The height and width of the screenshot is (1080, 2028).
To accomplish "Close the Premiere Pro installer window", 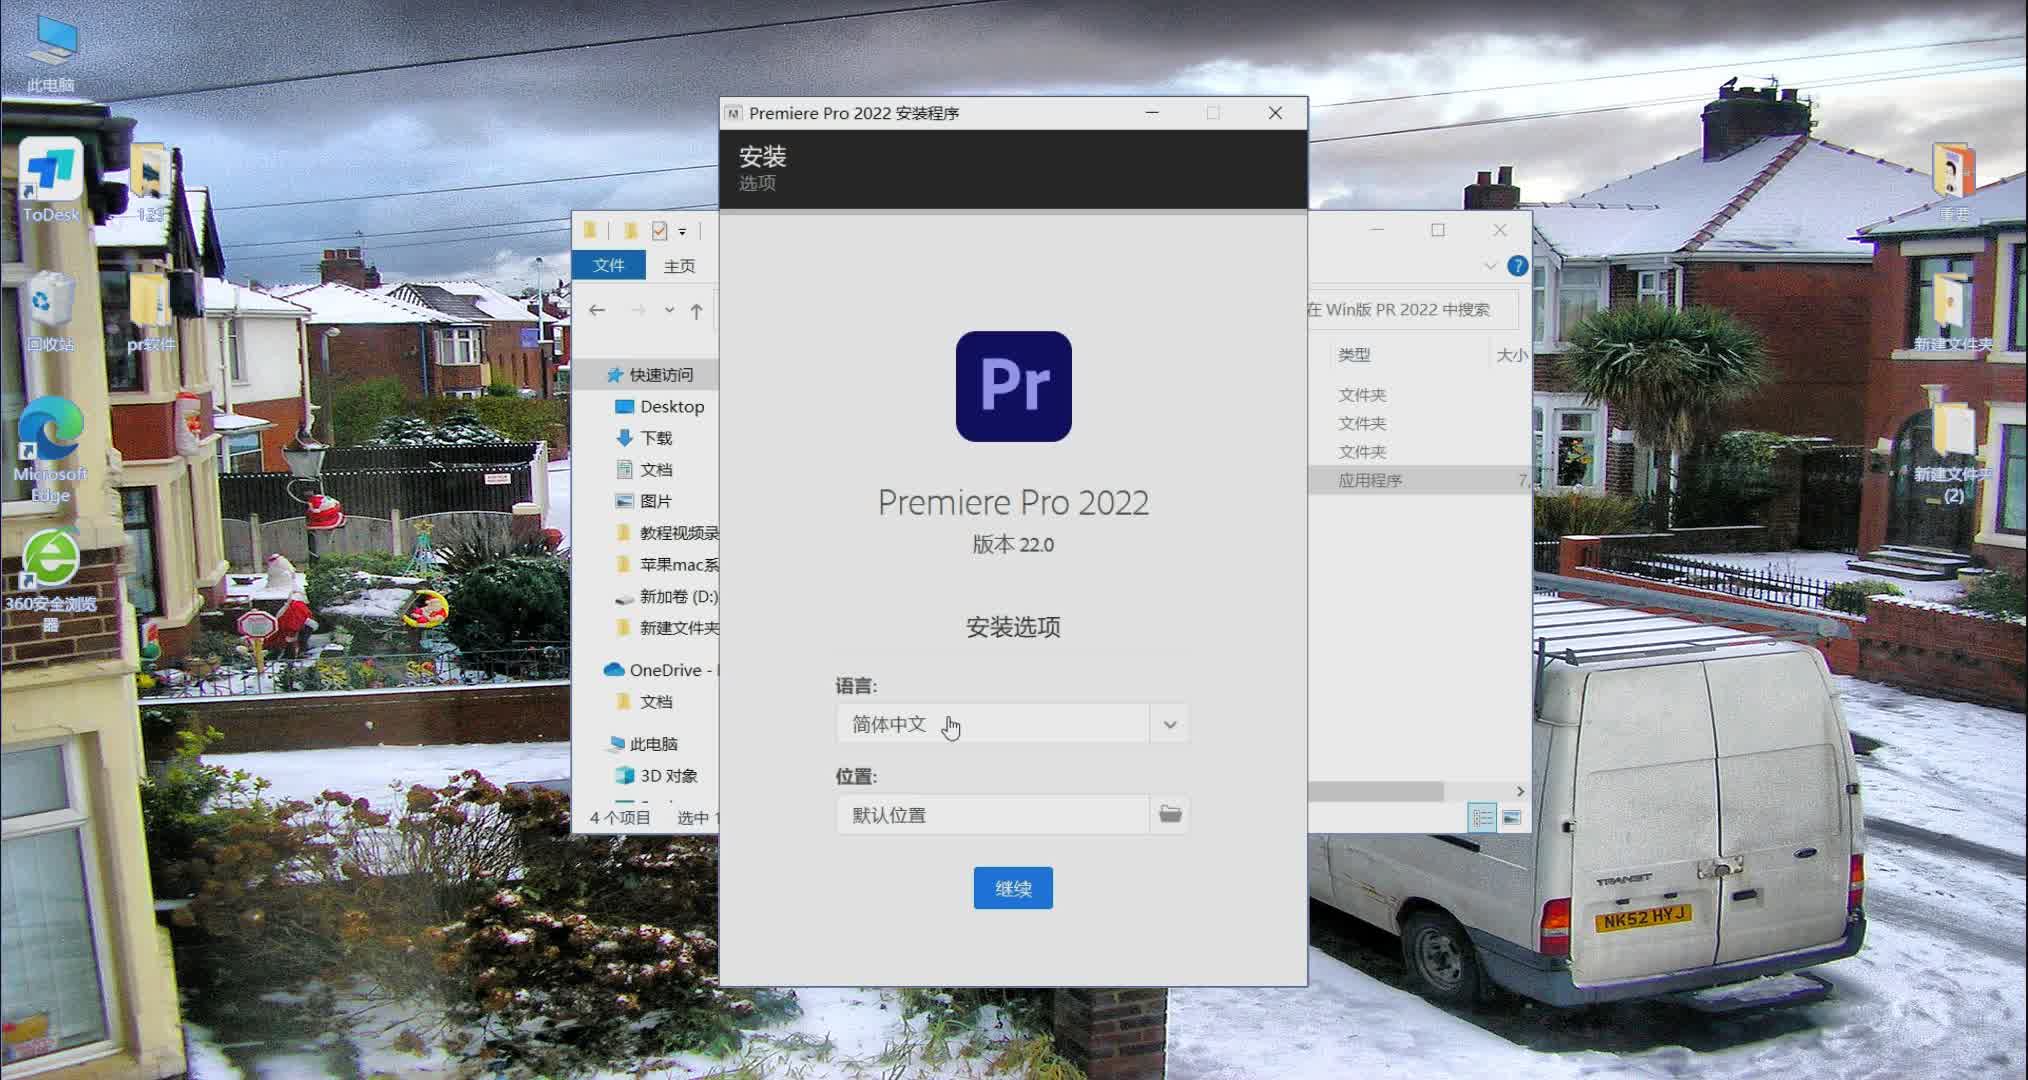I will (x=1275, y=113).
